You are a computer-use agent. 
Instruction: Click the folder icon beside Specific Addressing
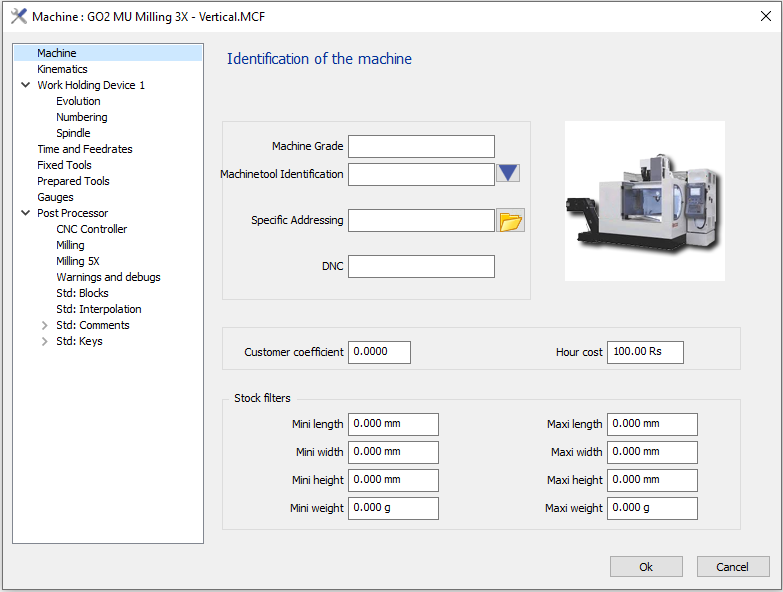511,221
